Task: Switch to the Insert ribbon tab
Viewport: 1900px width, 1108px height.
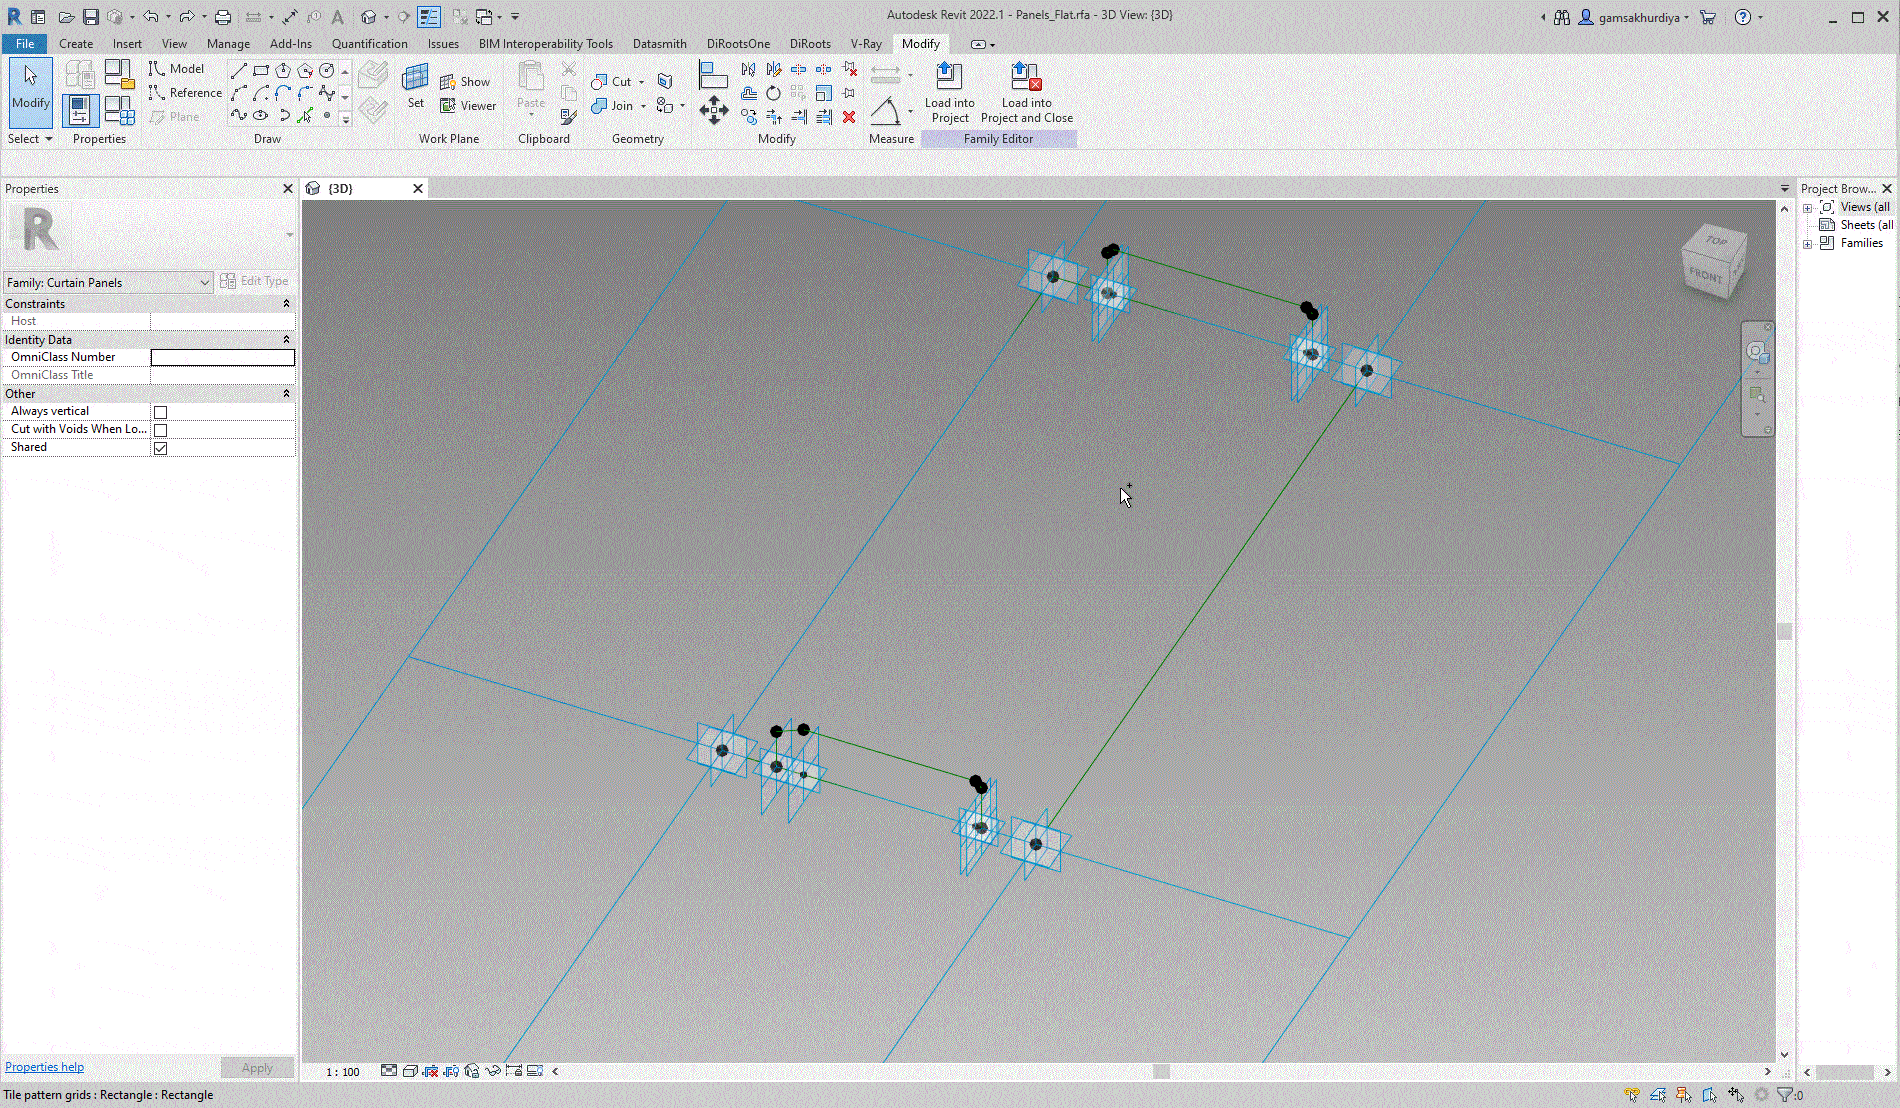Action: point(127,44)
